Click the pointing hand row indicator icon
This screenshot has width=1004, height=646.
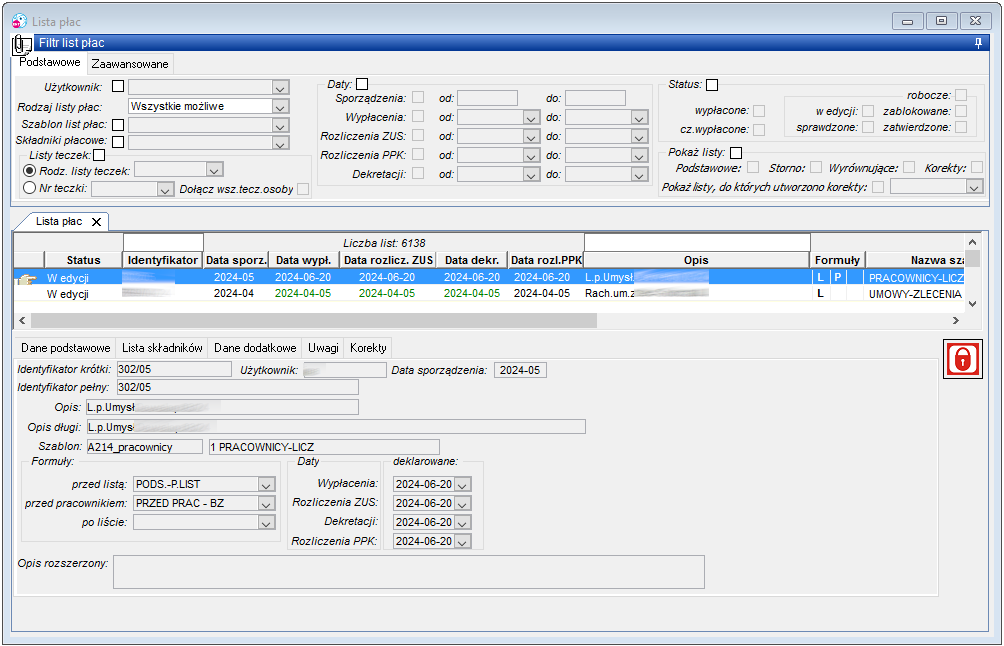(x=27, y=279)
